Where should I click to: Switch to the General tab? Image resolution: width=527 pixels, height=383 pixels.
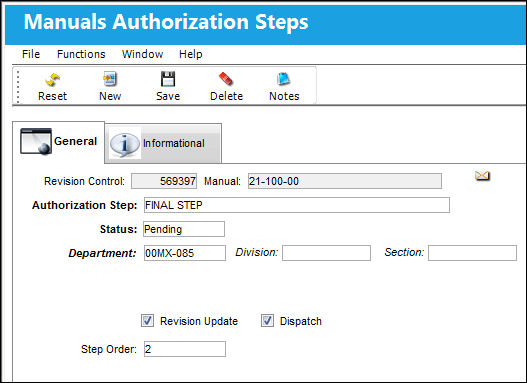pos(58,142)
